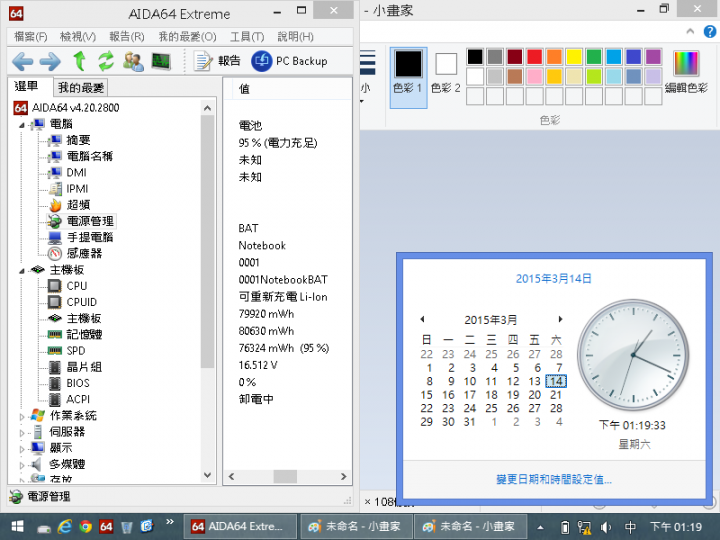Switch to the 我的最愛 tab
The image size is (720, 540).
coord(81,87)
